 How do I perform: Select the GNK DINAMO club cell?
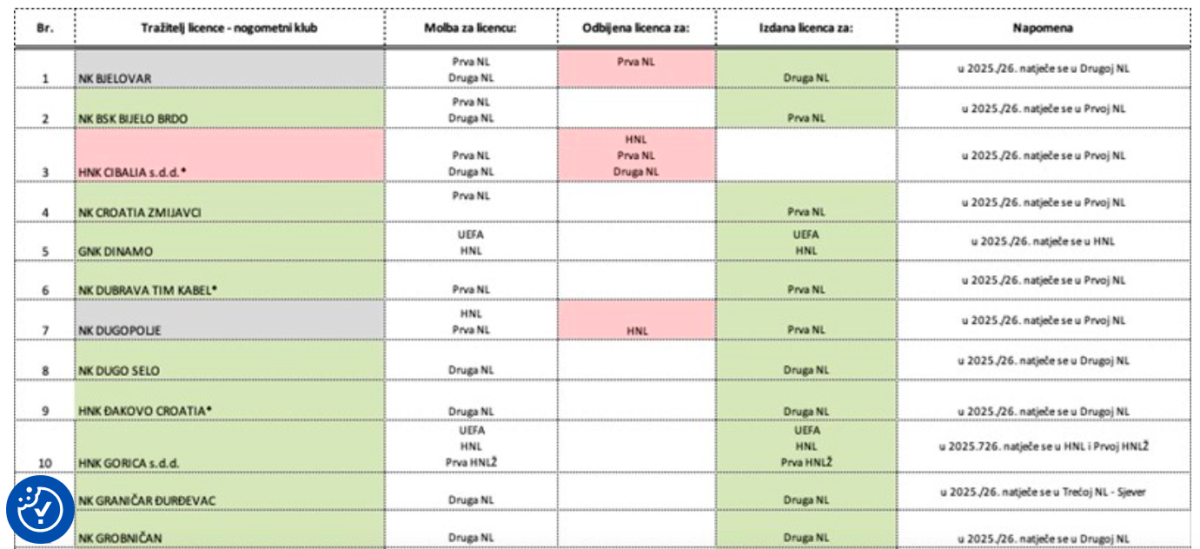pyautogui.click(x=230, y=243)
